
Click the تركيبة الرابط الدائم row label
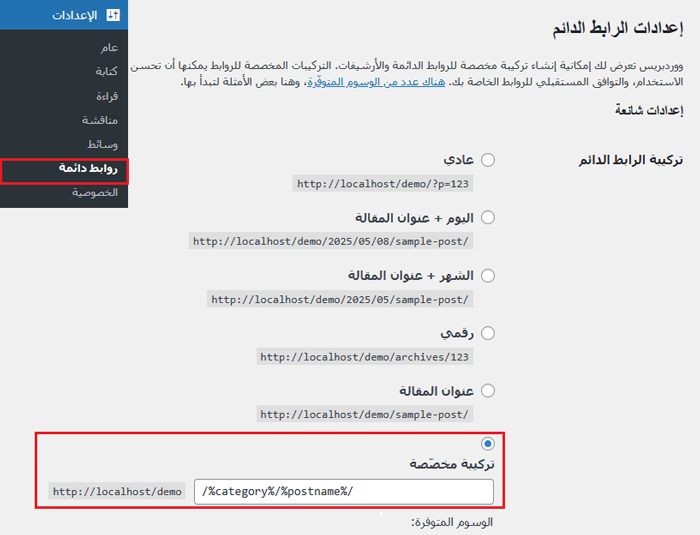coord(631,160)
